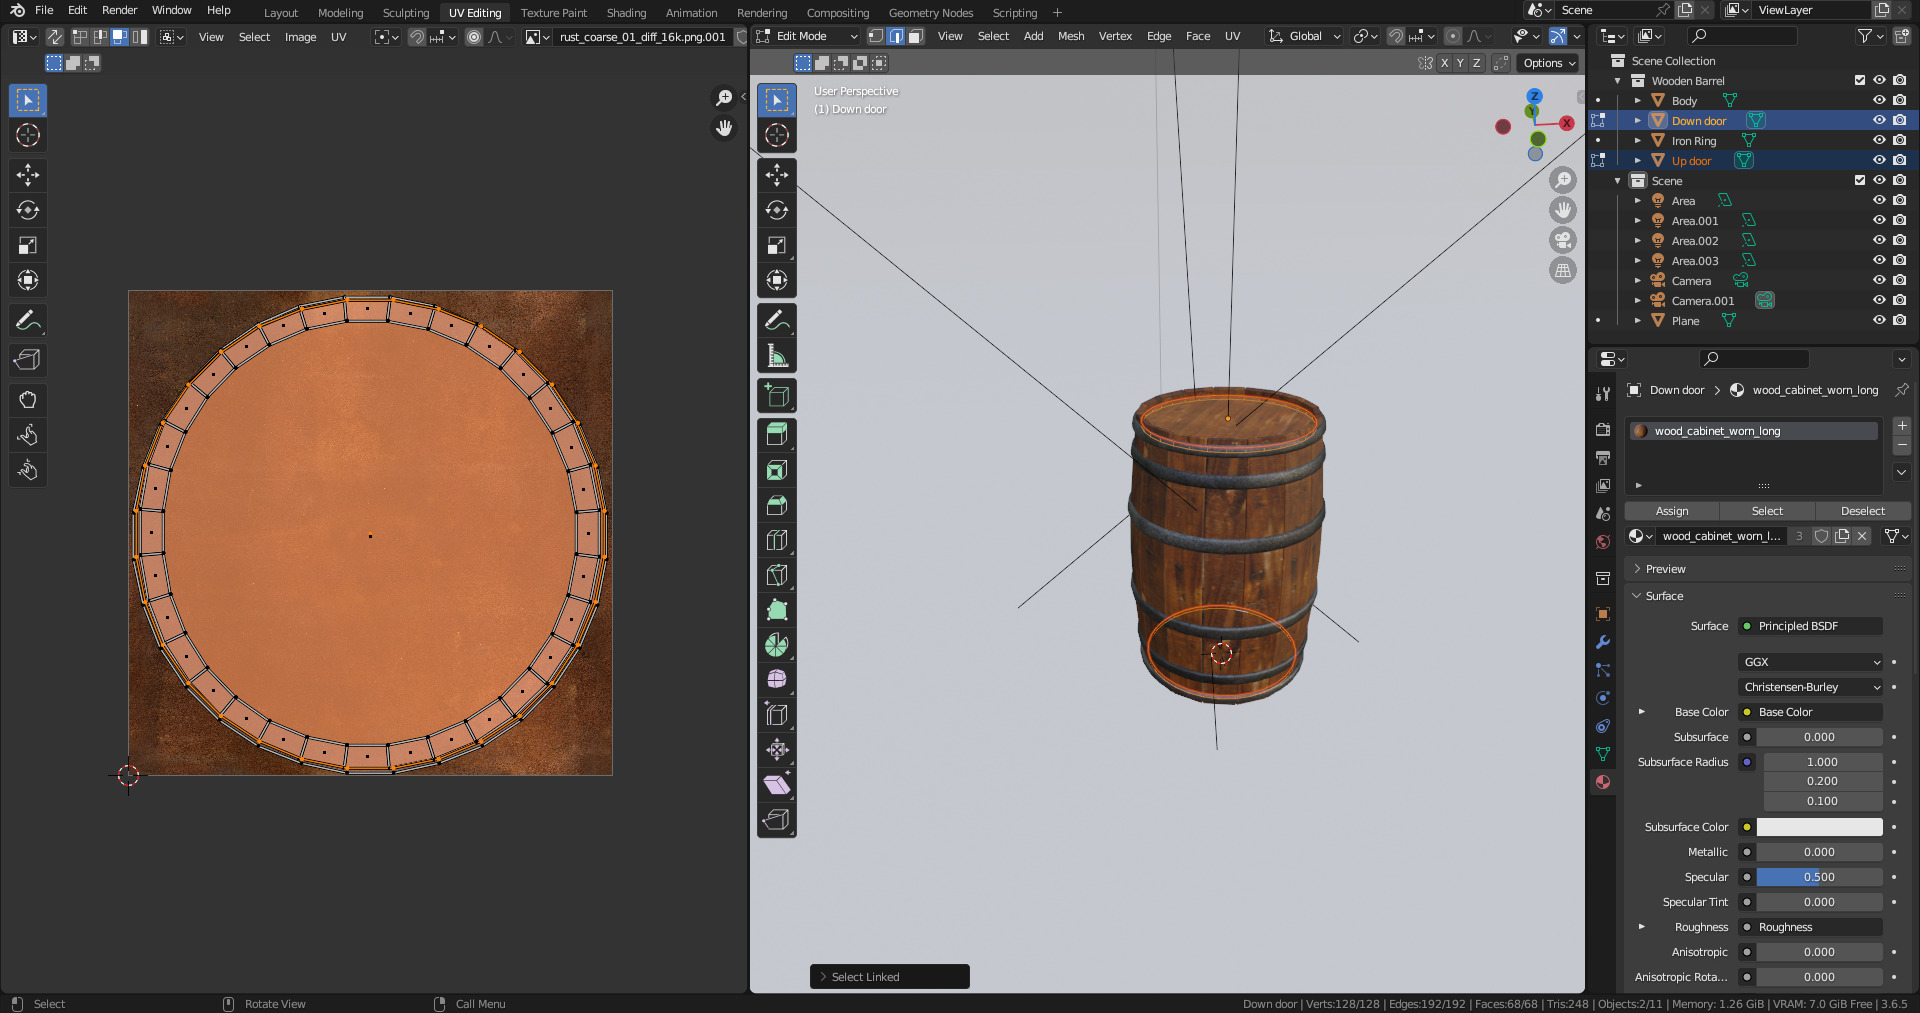Switch to the Texture Paint workspace tab

click(x=553, y=13)
